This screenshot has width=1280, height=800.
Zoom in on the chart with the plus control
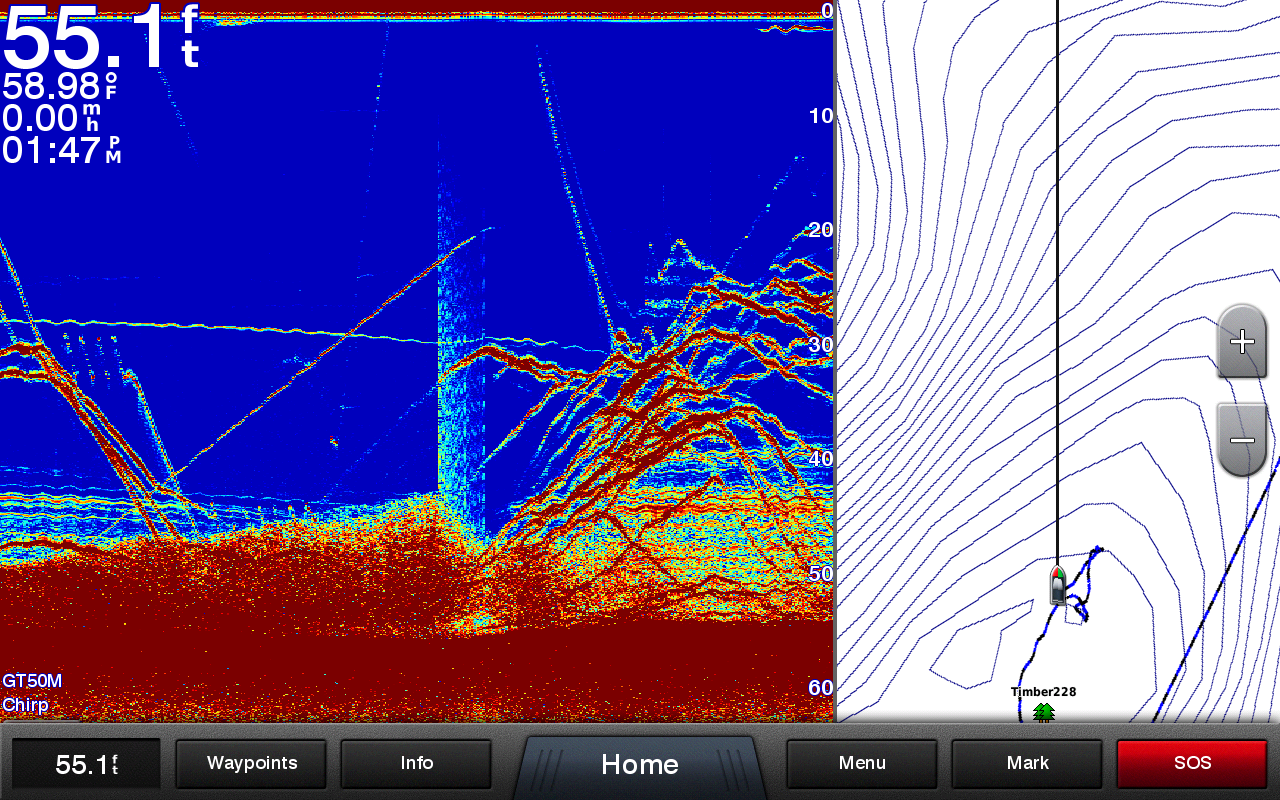[x=1240, y=343]
